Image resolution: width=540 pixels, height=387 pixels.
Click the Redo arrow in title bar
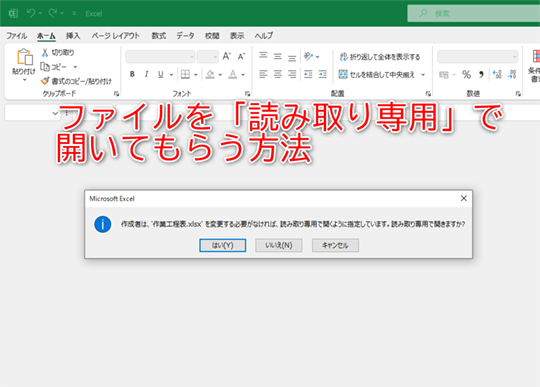53,13
